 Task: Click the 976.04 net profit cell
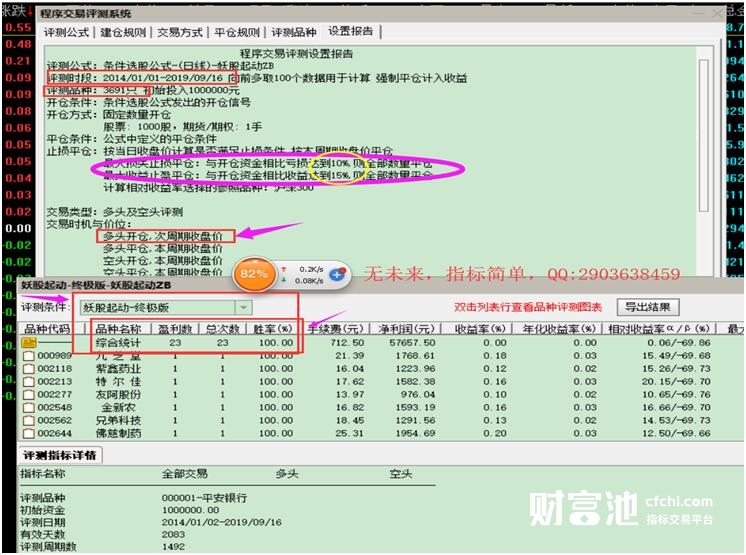click(x=418, y=394)
